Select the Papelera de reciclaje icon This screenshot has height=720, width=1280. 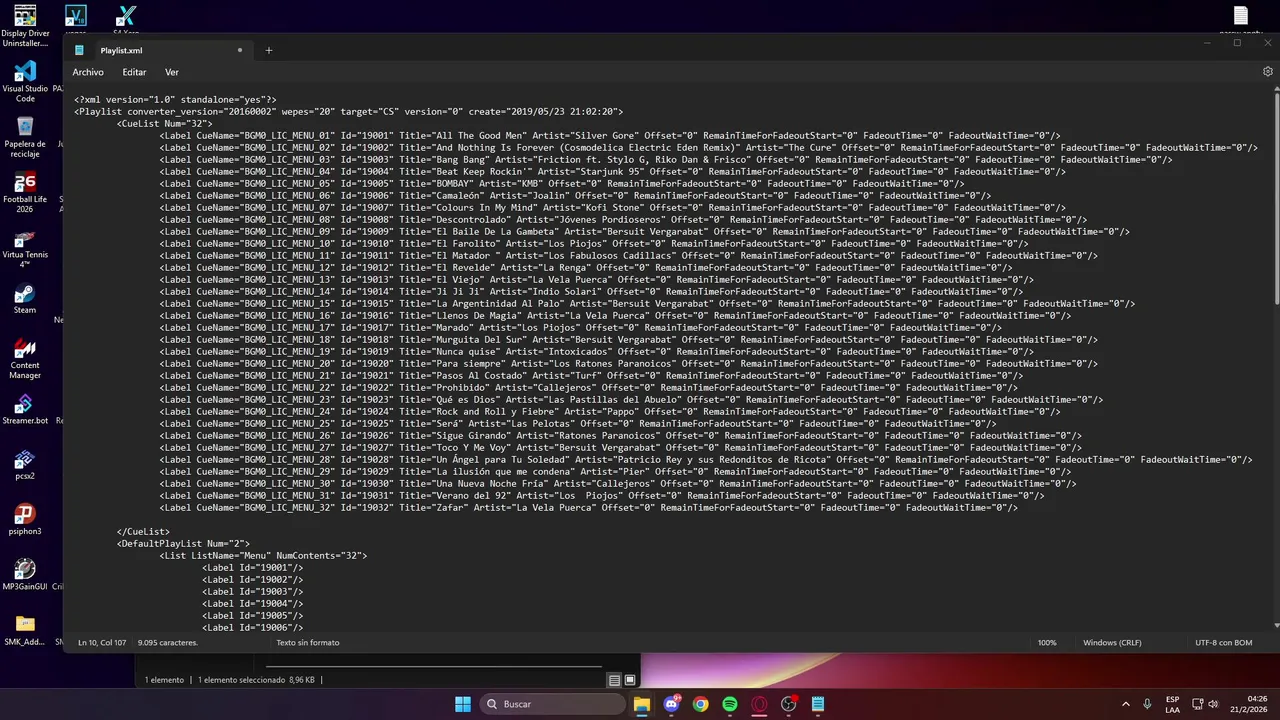point(25,138)
